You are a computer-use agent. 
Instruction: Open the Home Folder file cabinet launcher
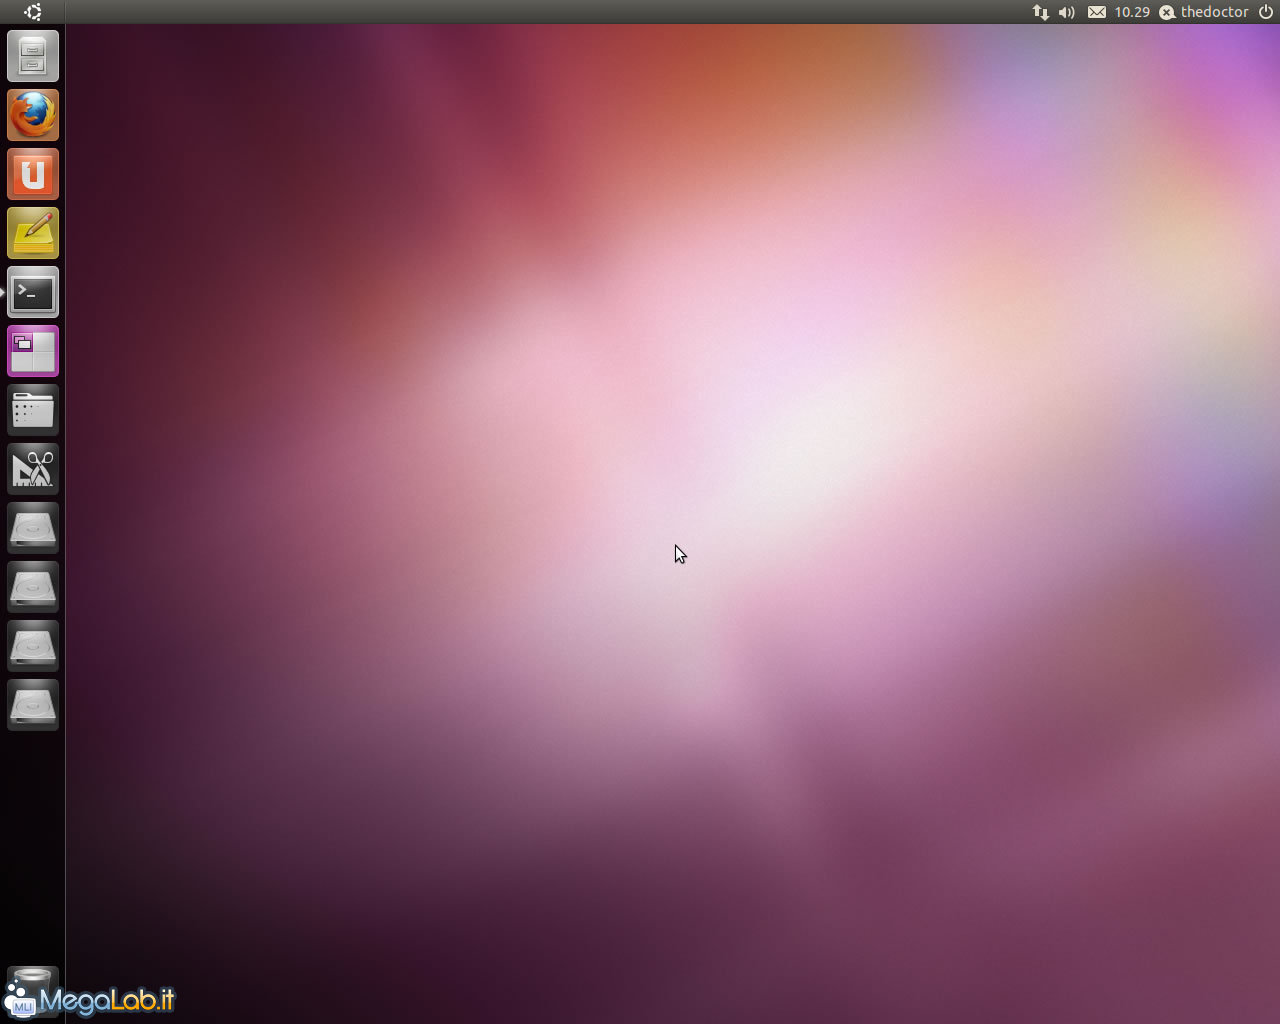click(x=33, y=56)
